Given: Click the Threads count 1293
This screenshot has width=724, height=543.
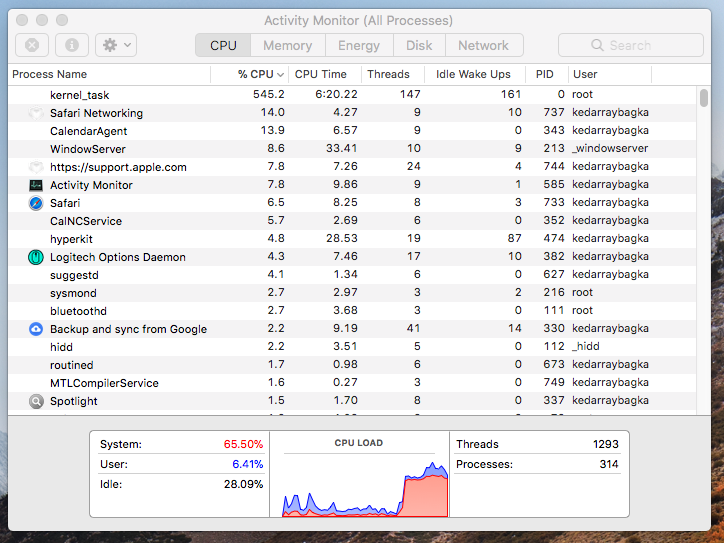Looking at the screenshot, I should 605,444.
